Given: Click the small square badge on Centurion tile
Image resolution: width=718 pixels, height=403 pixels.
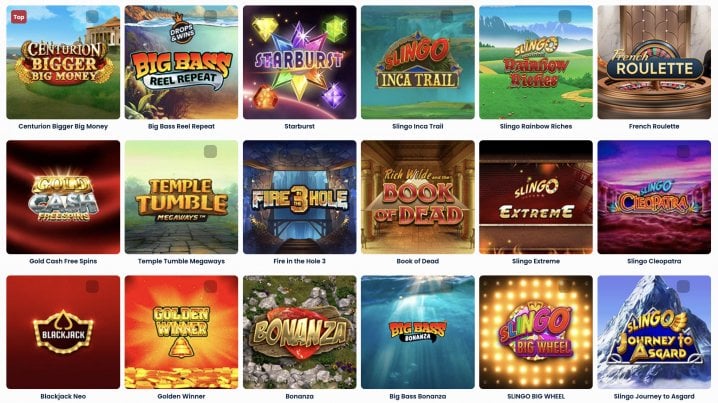Looking at the screenshot, I should click(x=92, y=16).
